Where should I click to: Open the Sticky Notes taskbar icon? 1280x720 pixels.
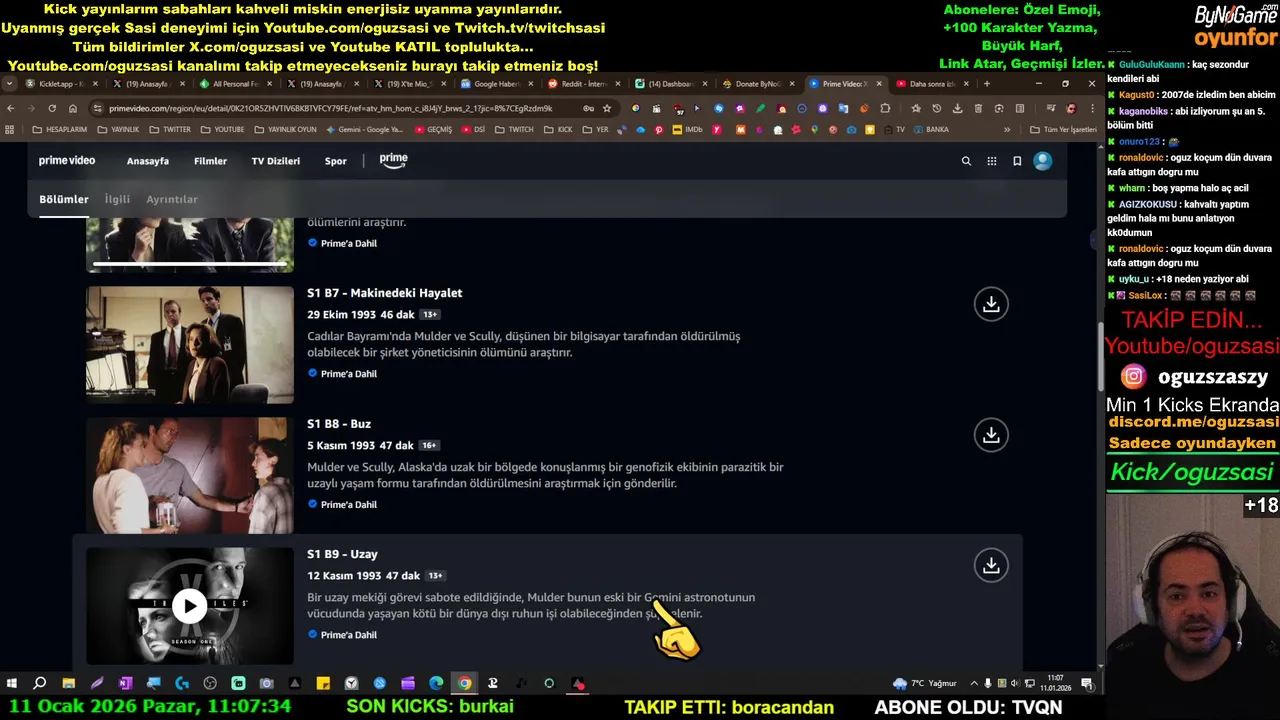point(323,684)
